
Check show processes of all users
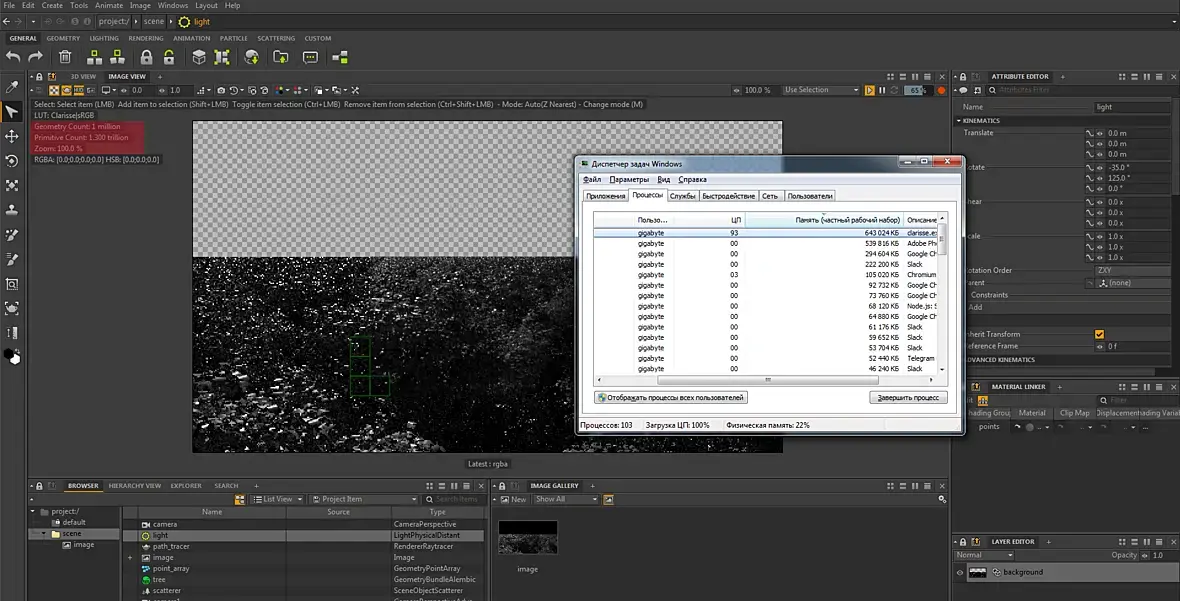click(x=671, y=397)
